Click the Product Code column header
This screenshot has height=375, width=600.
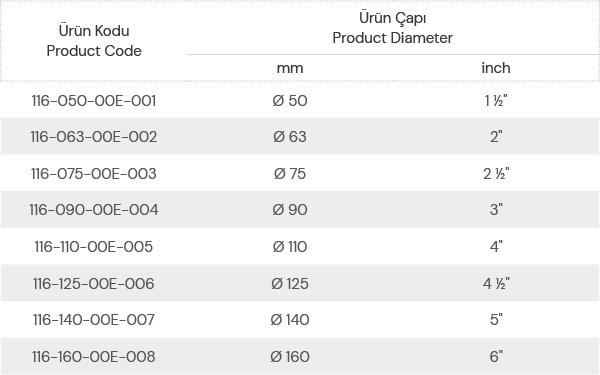(94, 41)
